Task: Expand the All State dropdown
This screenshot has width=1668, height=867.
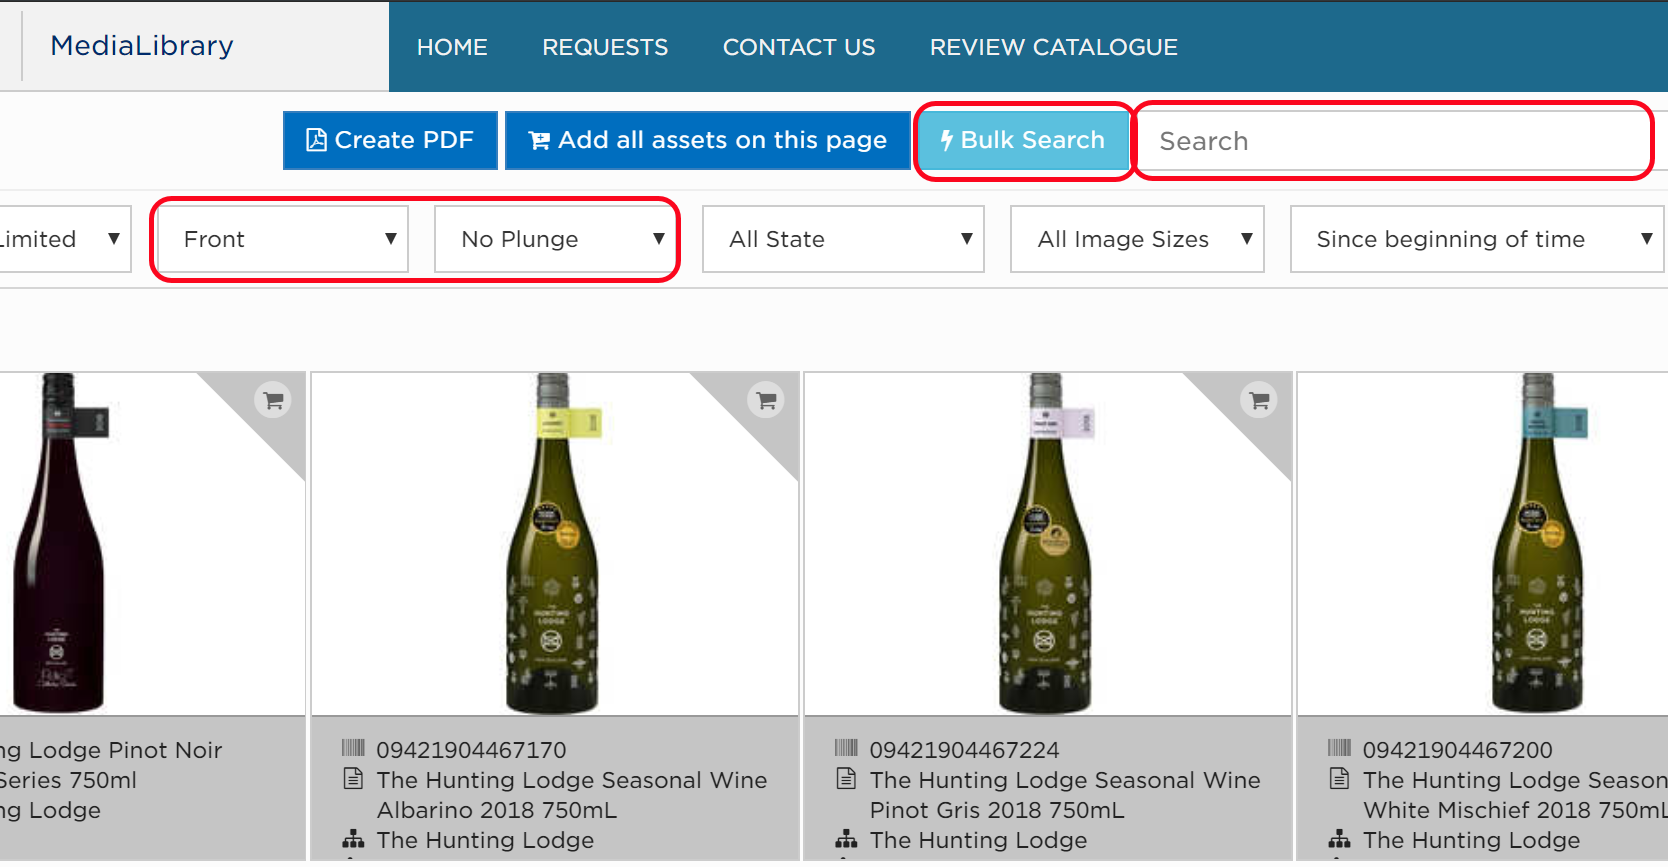Action: (843, 239)
